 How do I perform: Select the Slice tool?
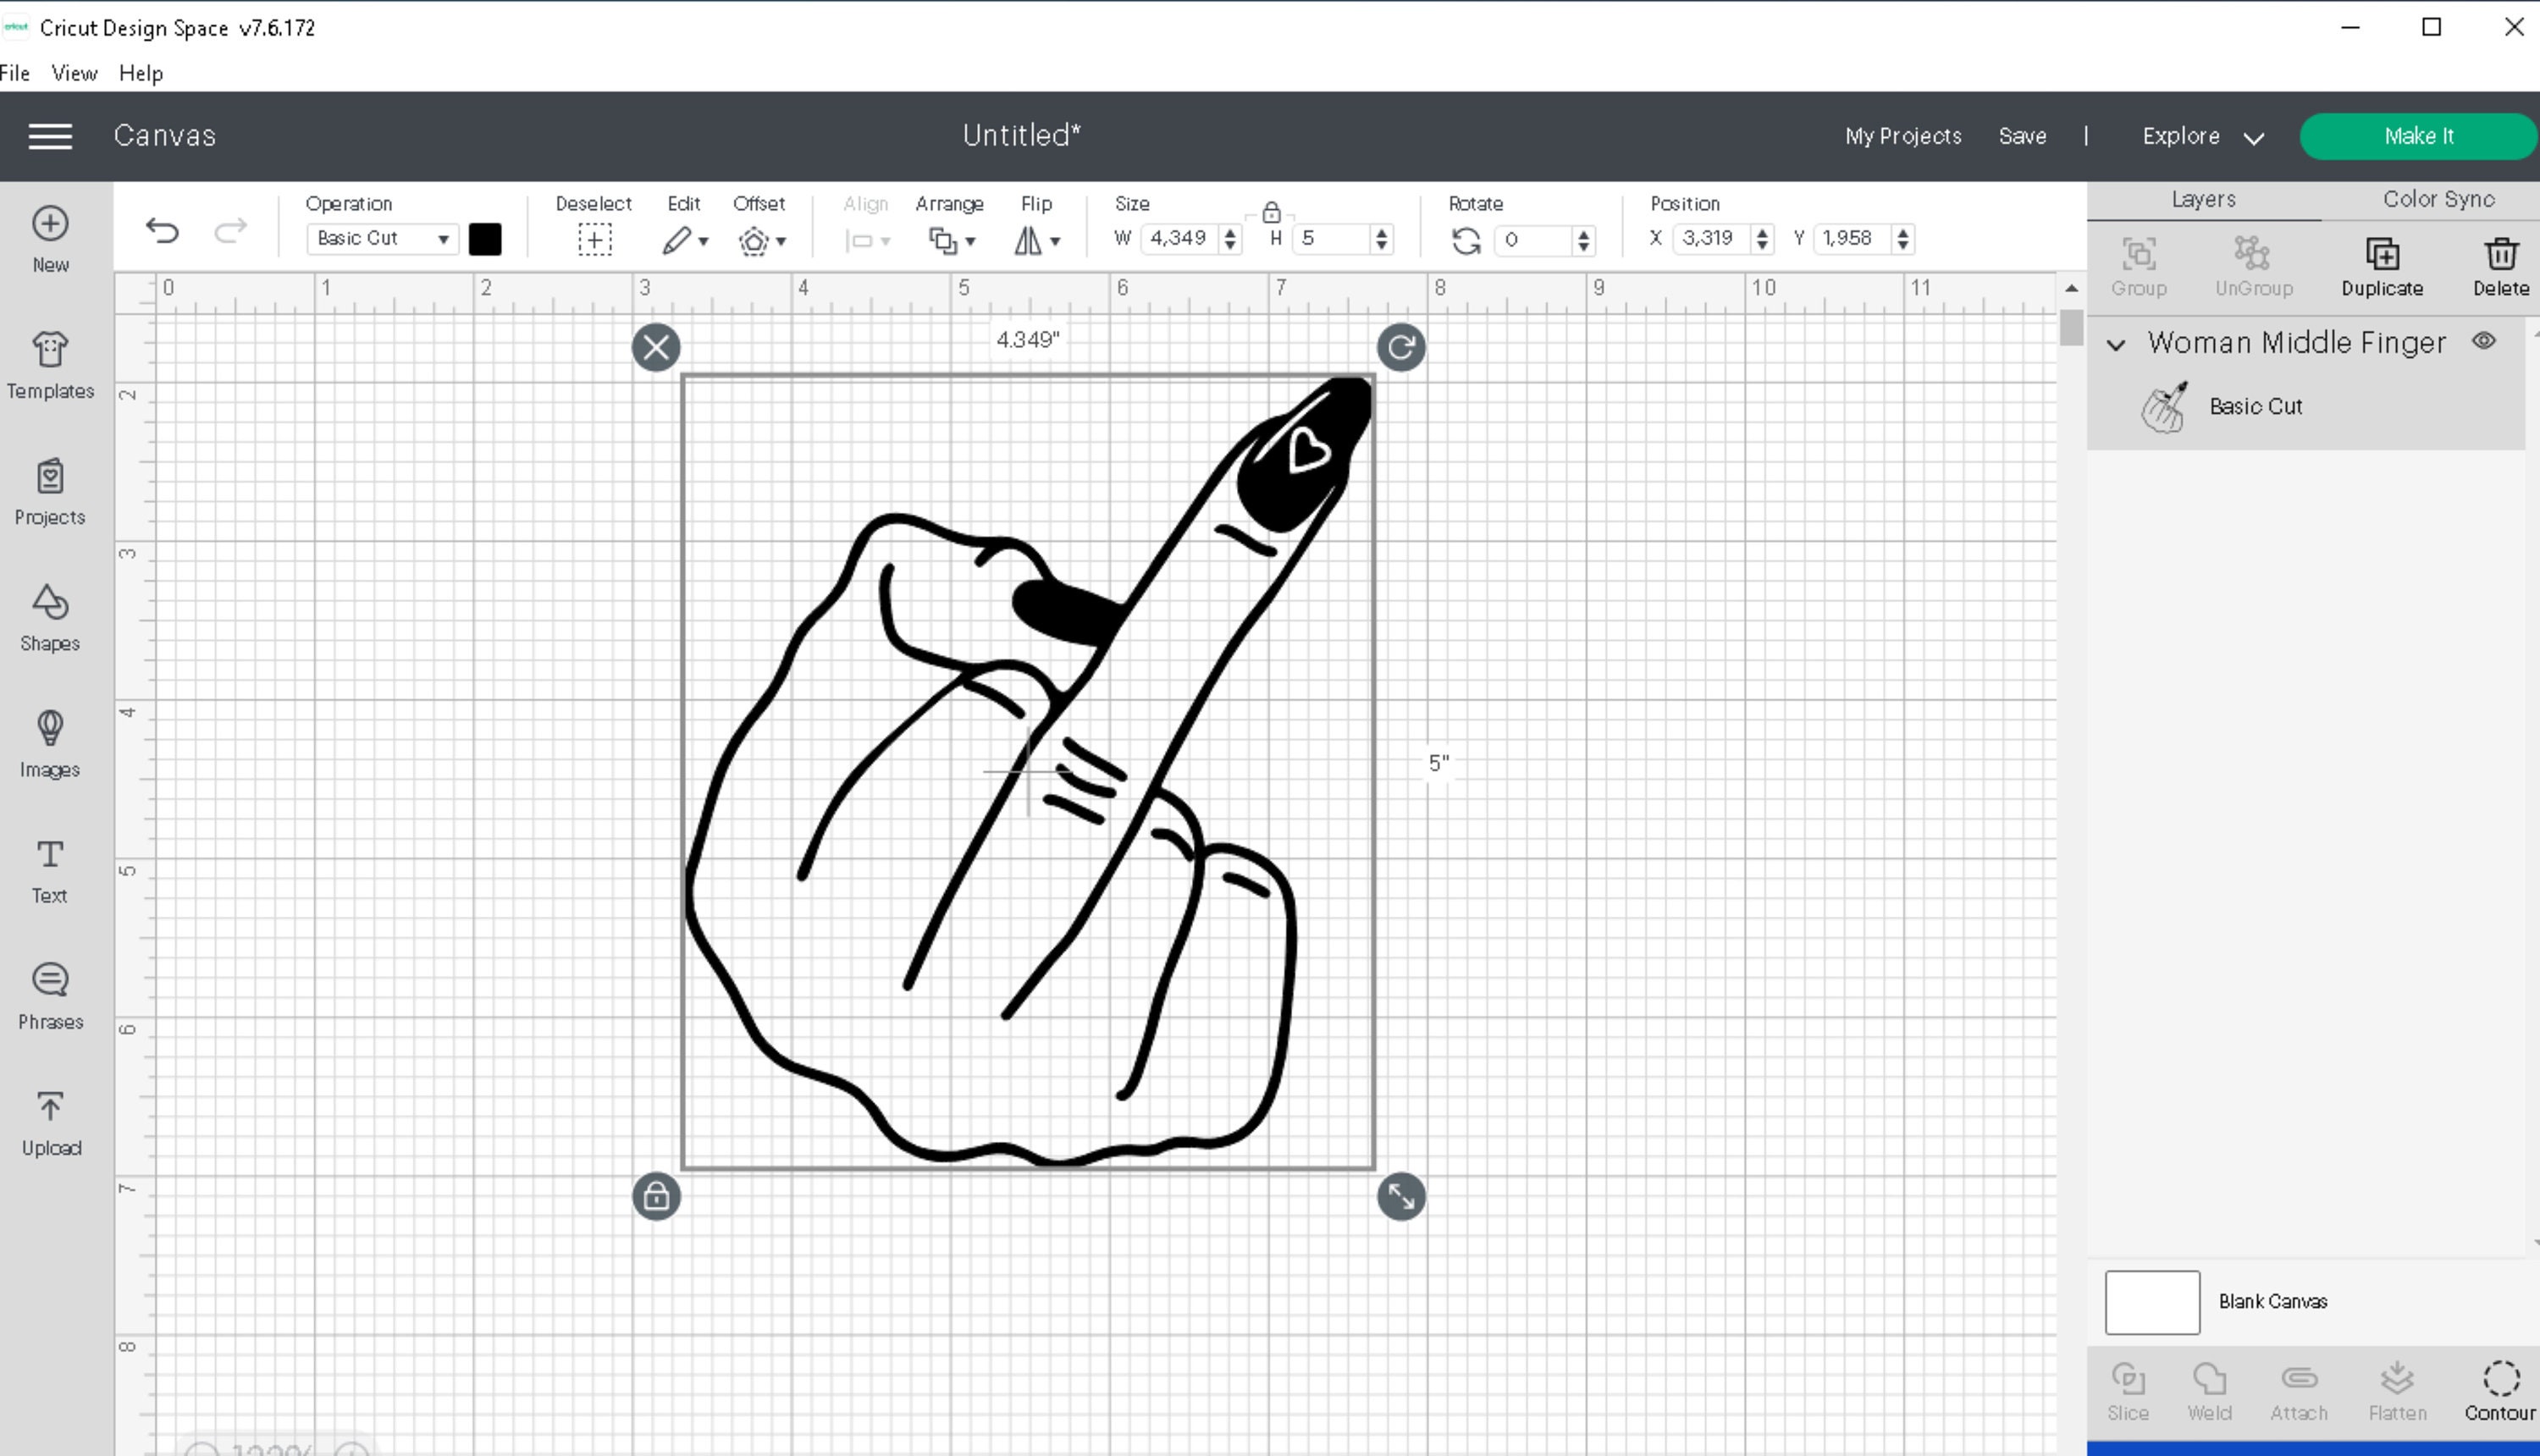(x=2128, y=1391)
